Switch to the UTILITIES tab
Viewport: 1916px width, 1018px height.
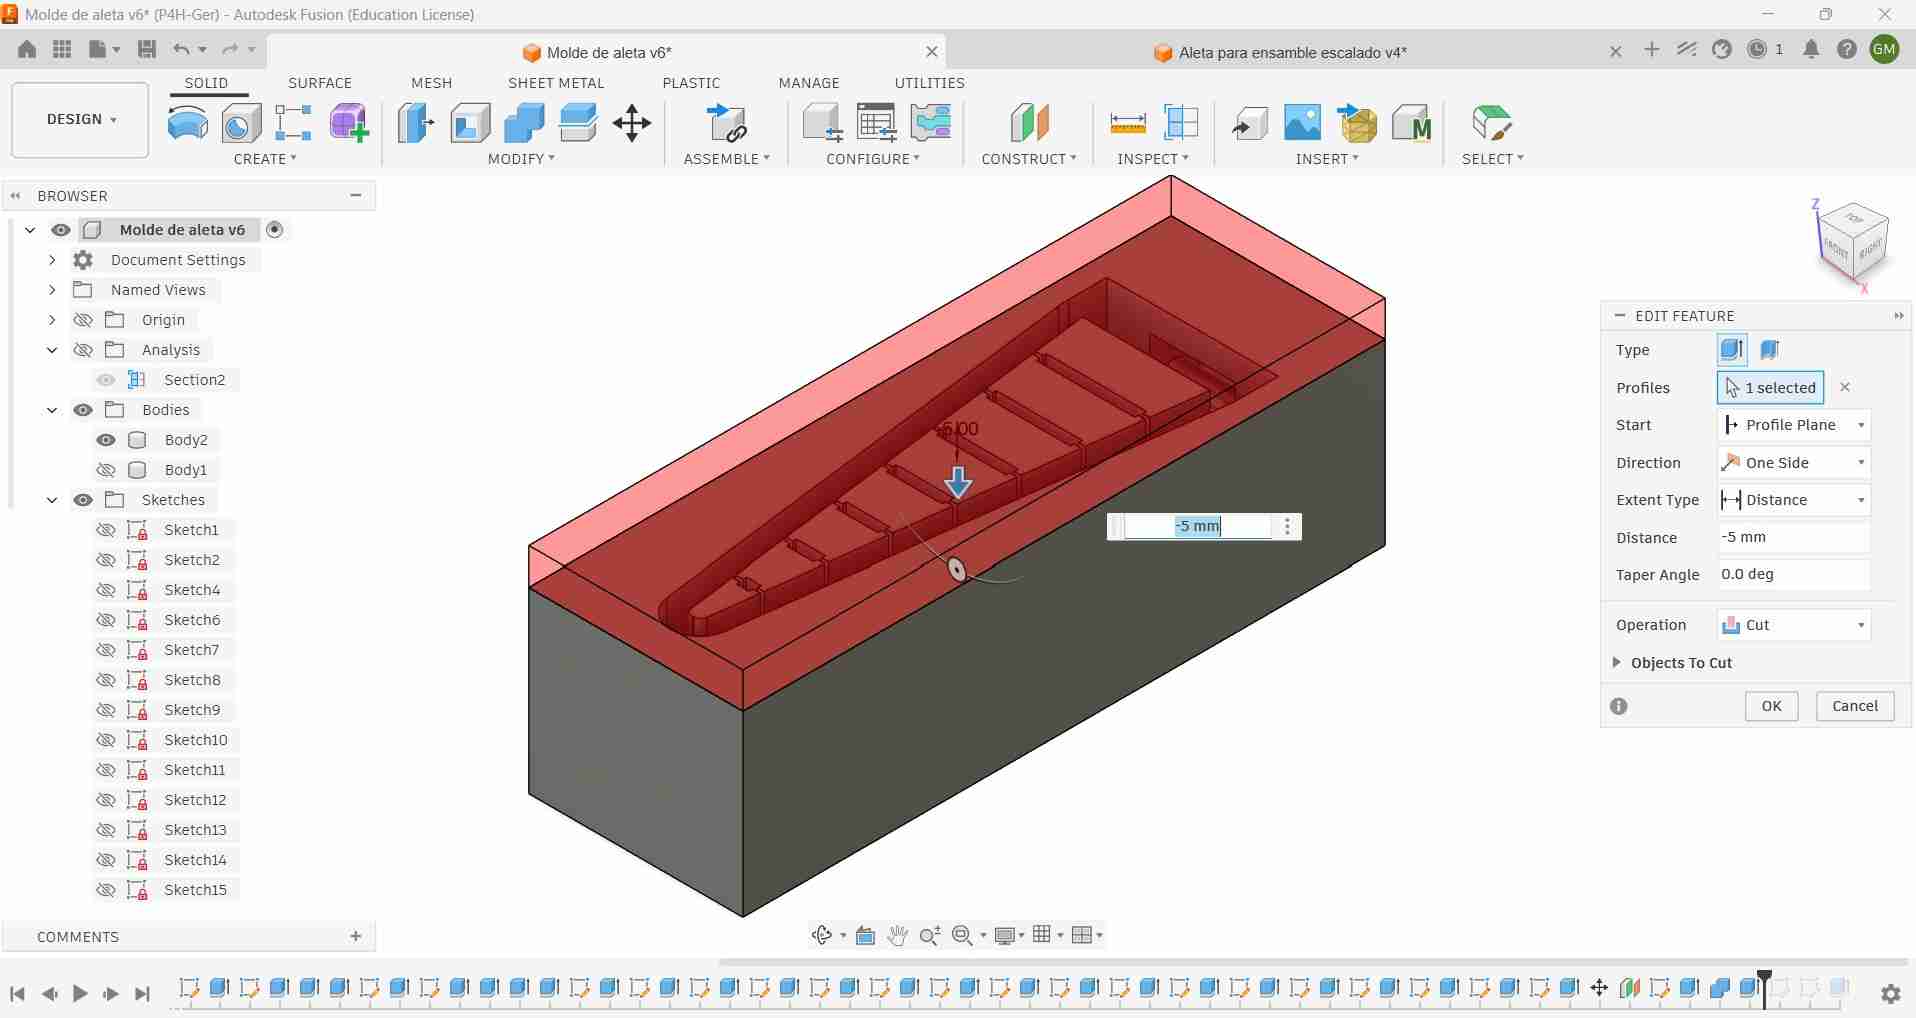(929, 83)
